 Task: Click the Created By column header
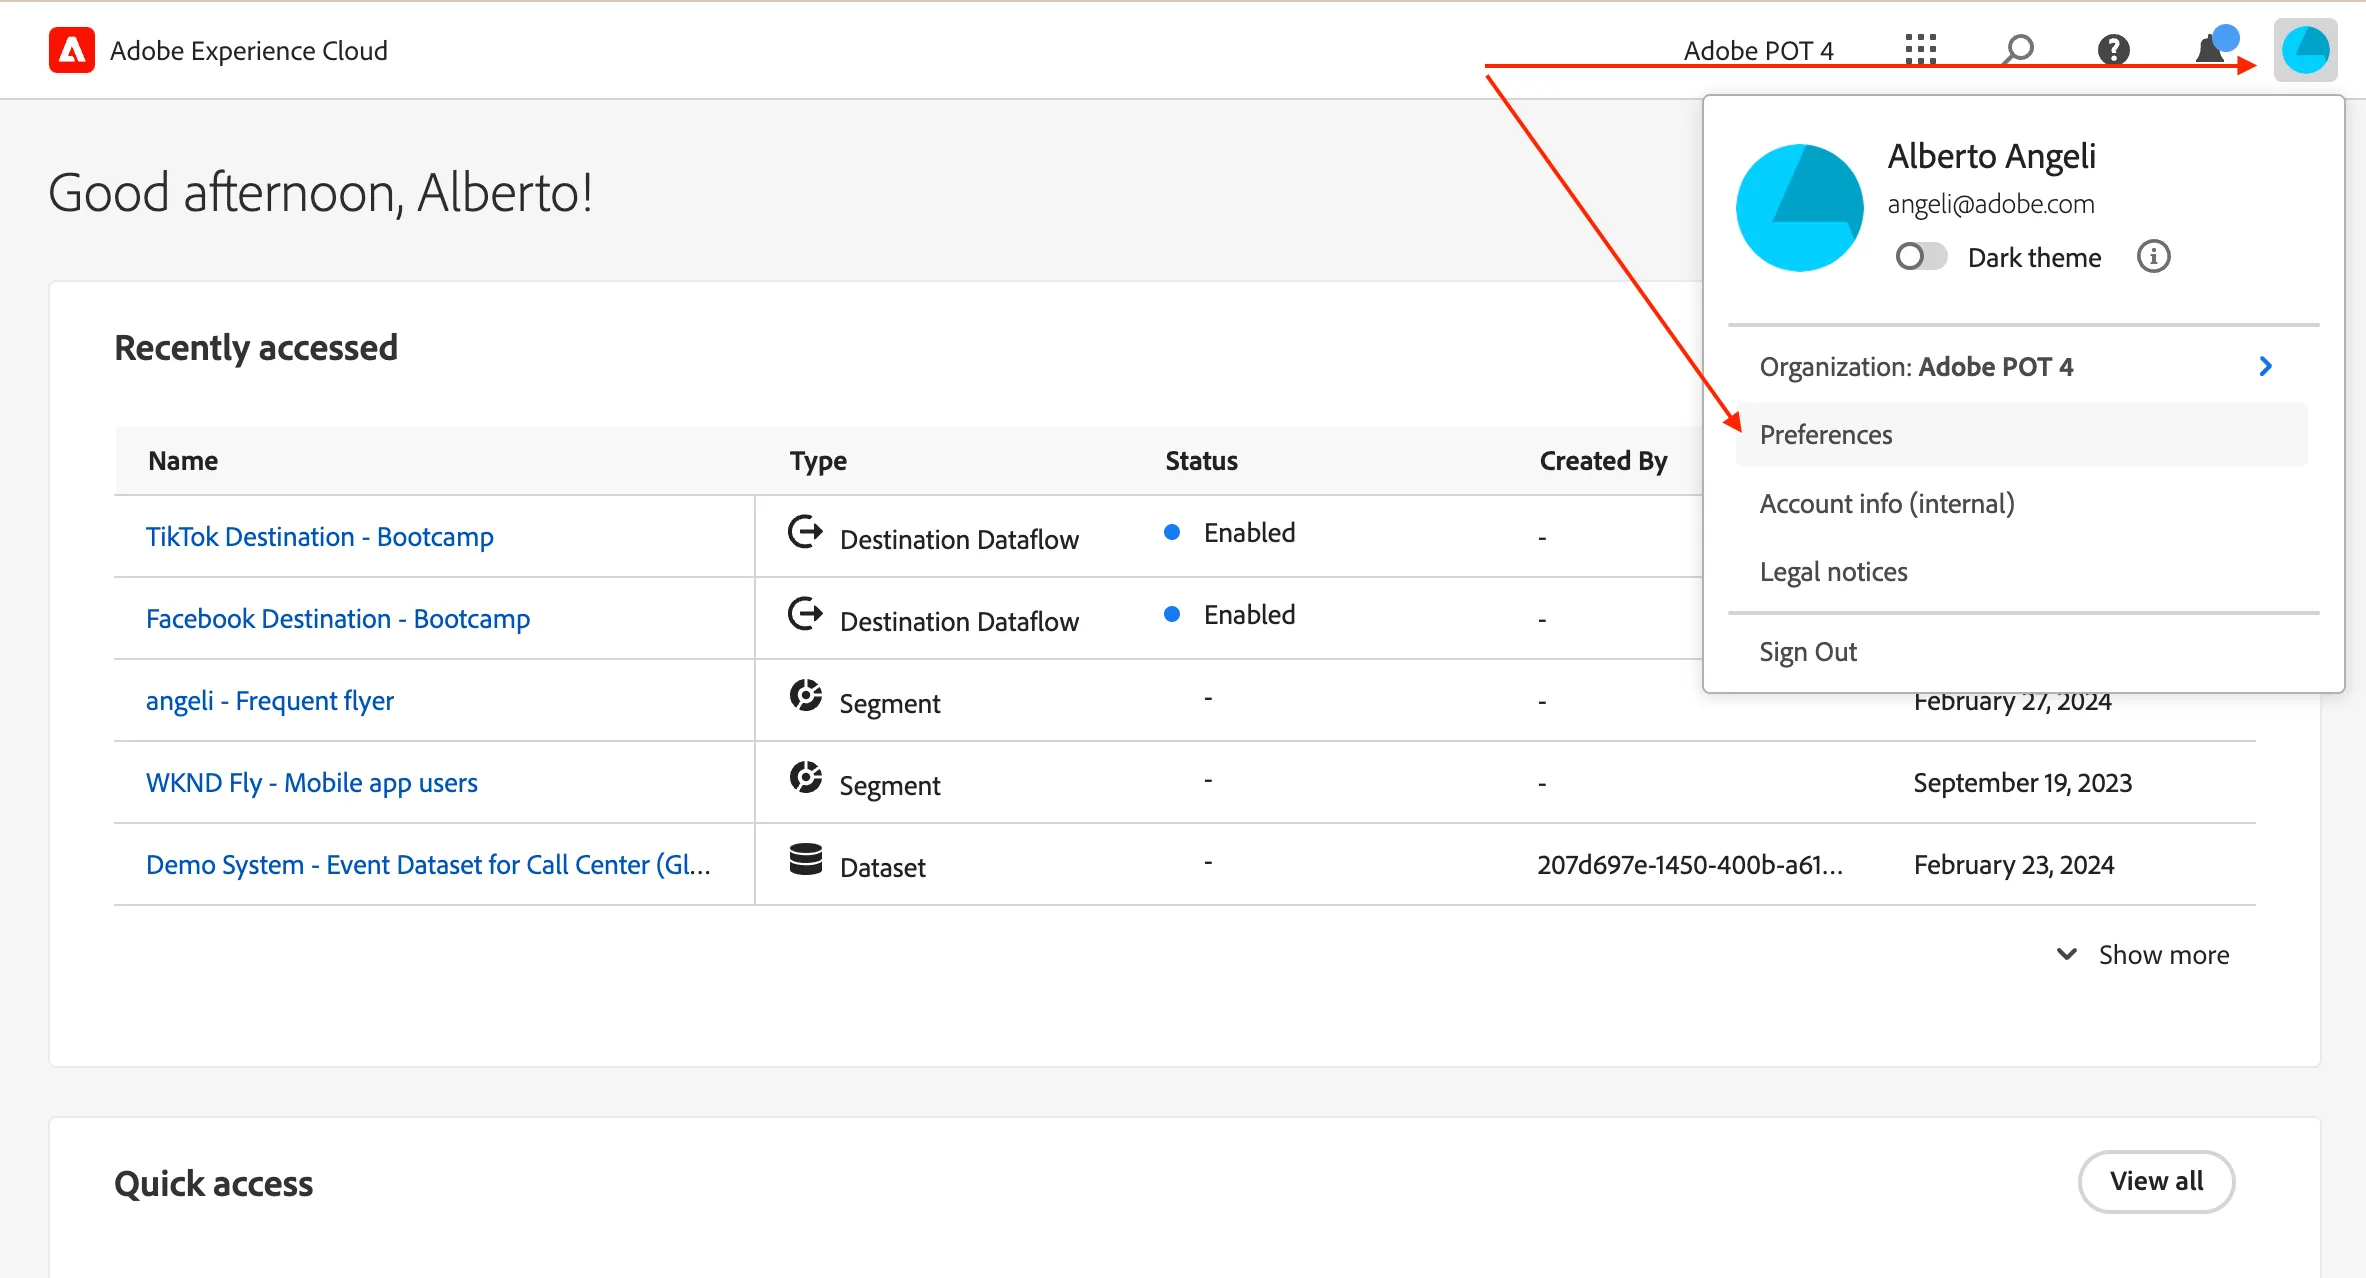[x=1603, y=461]
